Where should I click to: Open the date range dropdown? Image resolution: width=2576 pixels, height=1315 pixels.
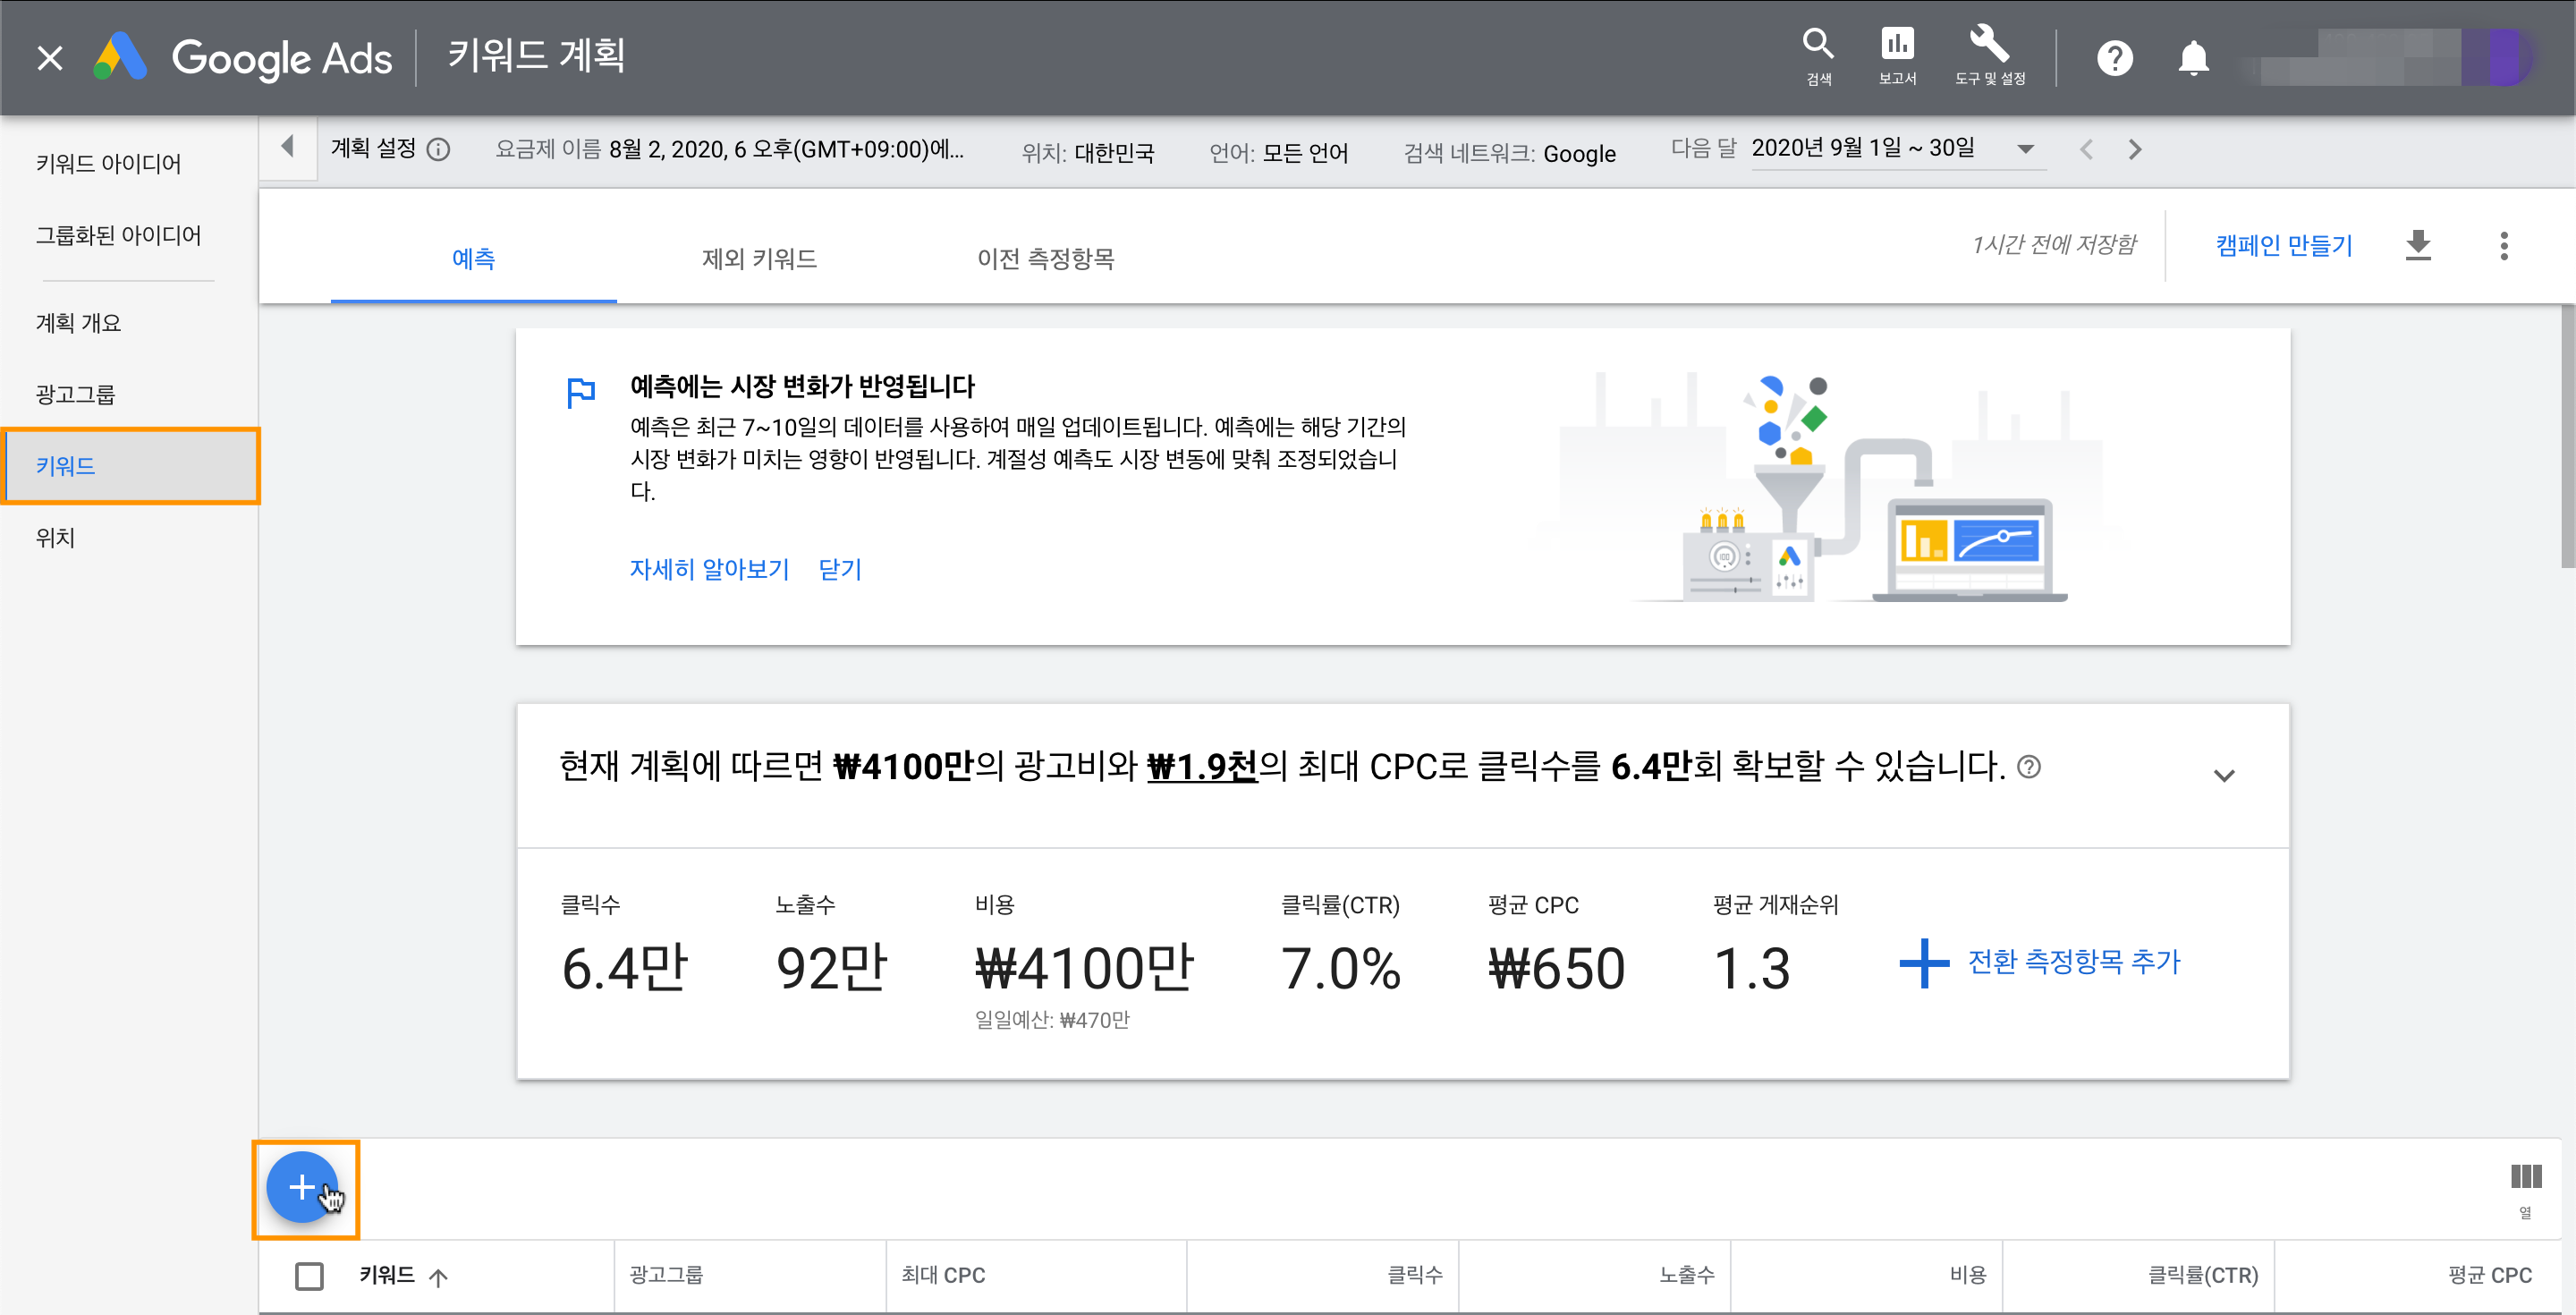point(2025,149)
